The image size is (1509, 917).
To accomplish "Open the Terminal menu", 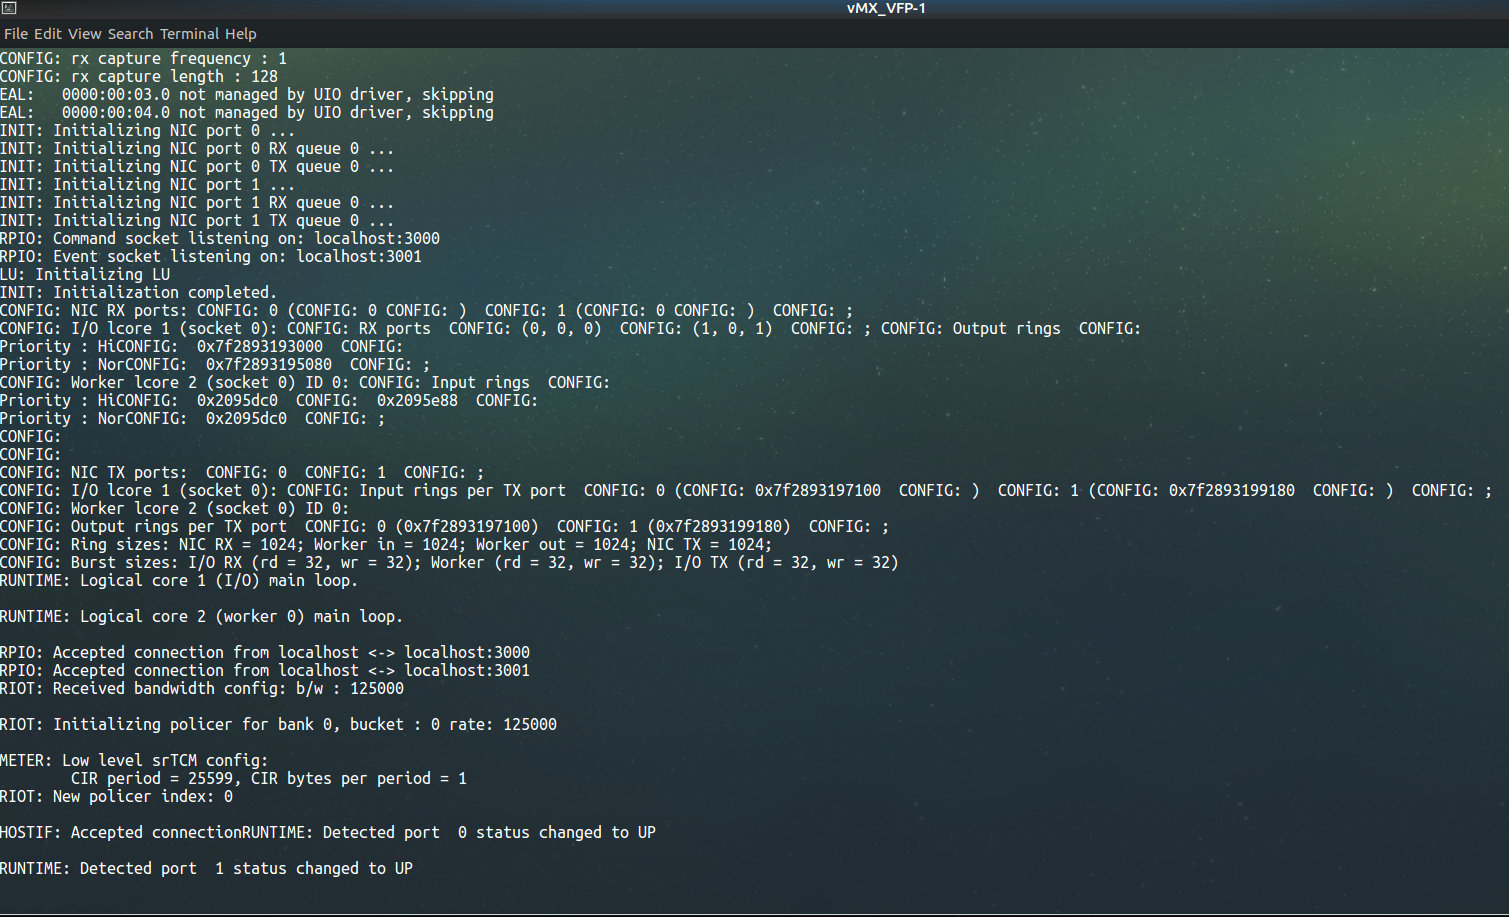I will click(189, 34).
